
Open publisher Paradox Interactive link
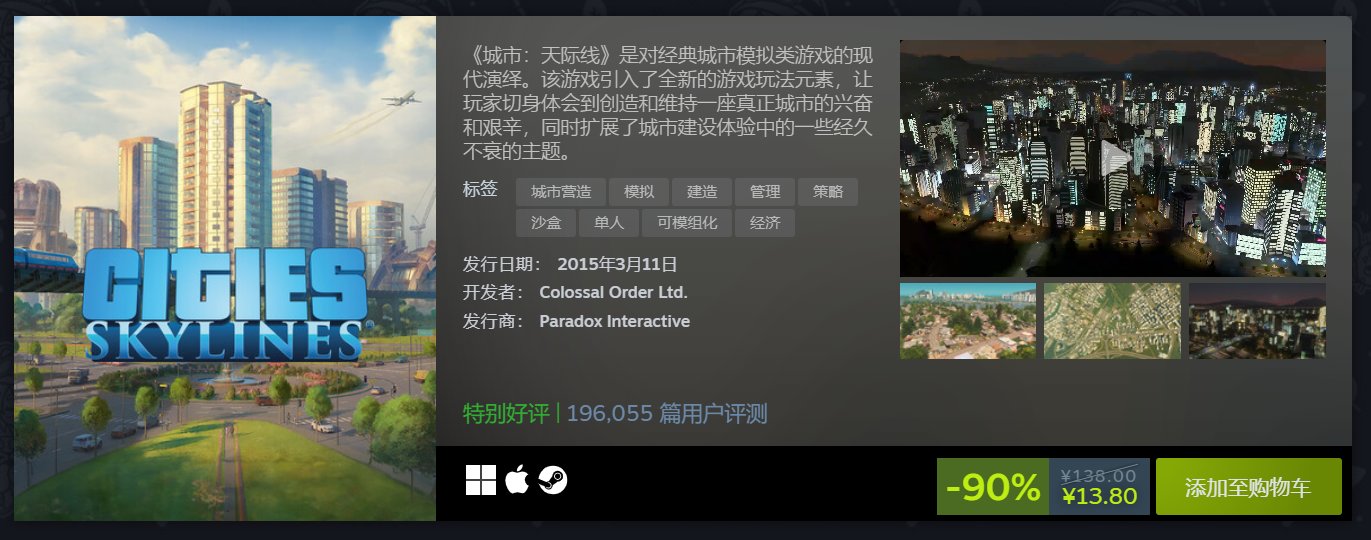click(x=614, y=322)
